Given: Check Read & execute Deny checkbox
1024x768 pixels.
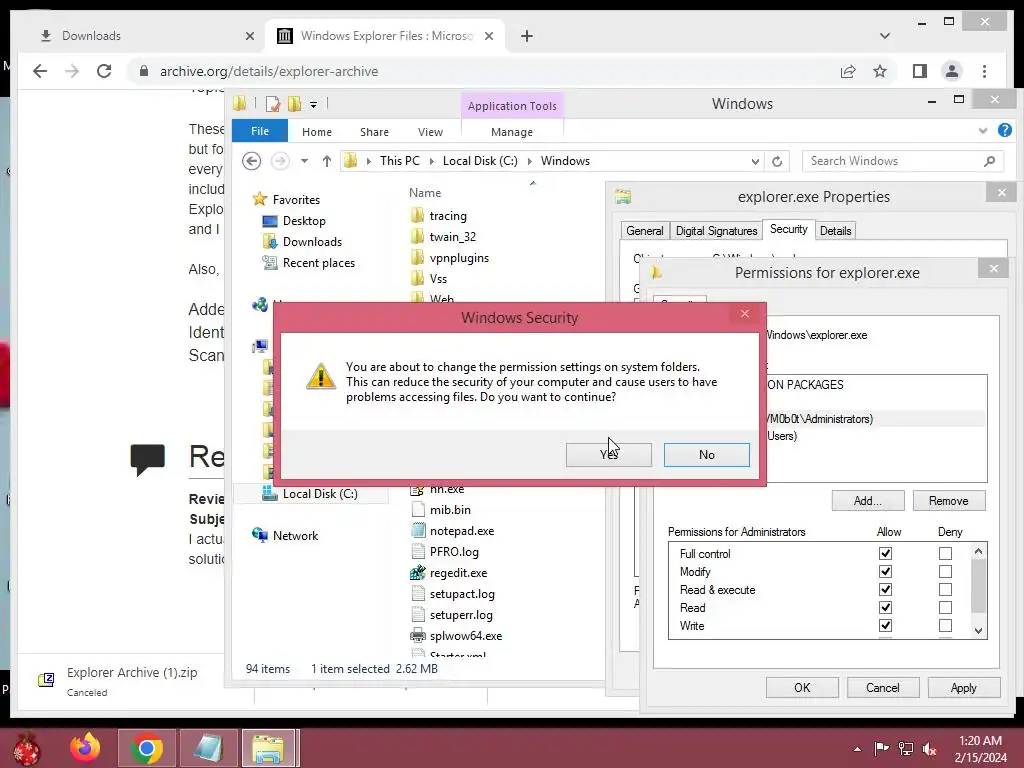Looking at the screenshot, I should (945, 590).
